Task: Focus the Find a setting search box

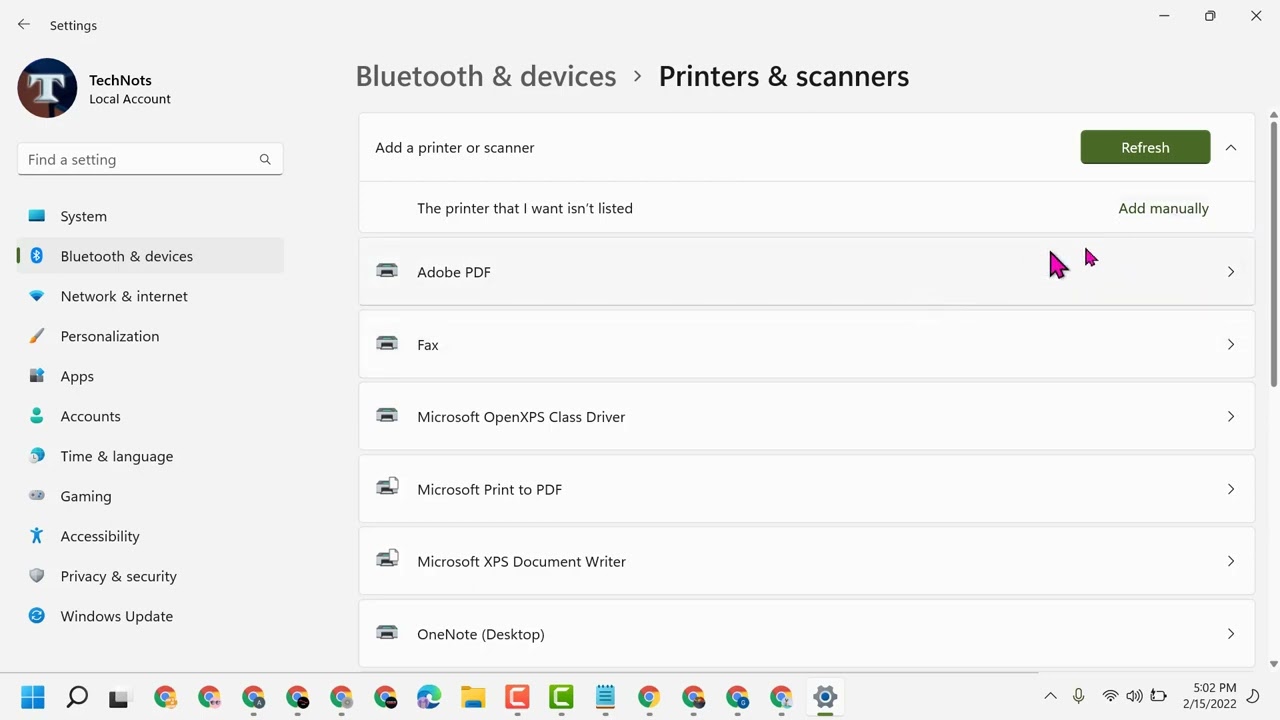Action: 150,159
